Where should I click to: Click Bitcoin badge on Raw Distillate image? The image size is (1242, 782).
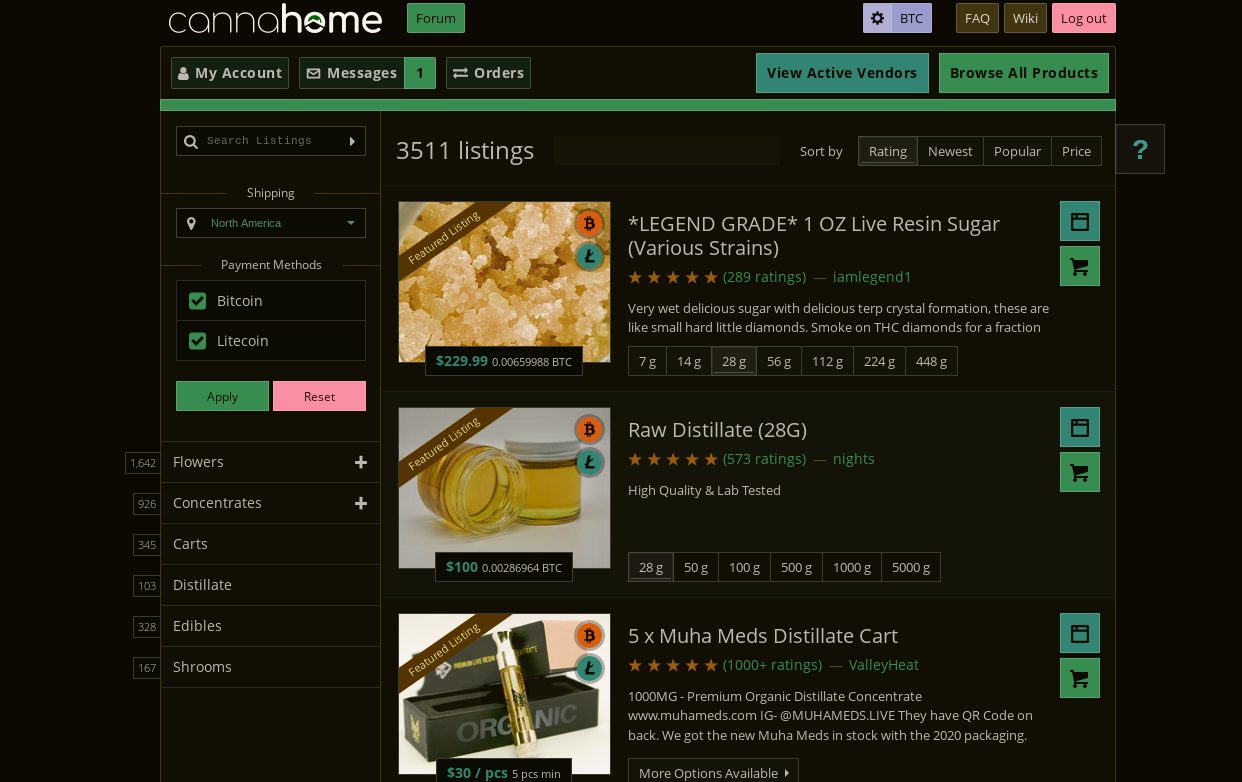click(x=589, y=430)
